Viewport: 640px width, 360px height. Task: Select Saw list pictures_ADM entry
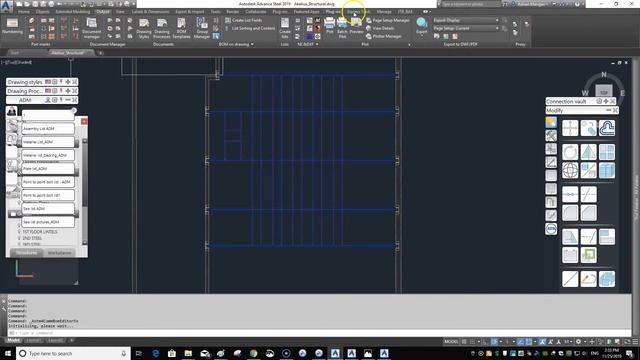(48, 222)
